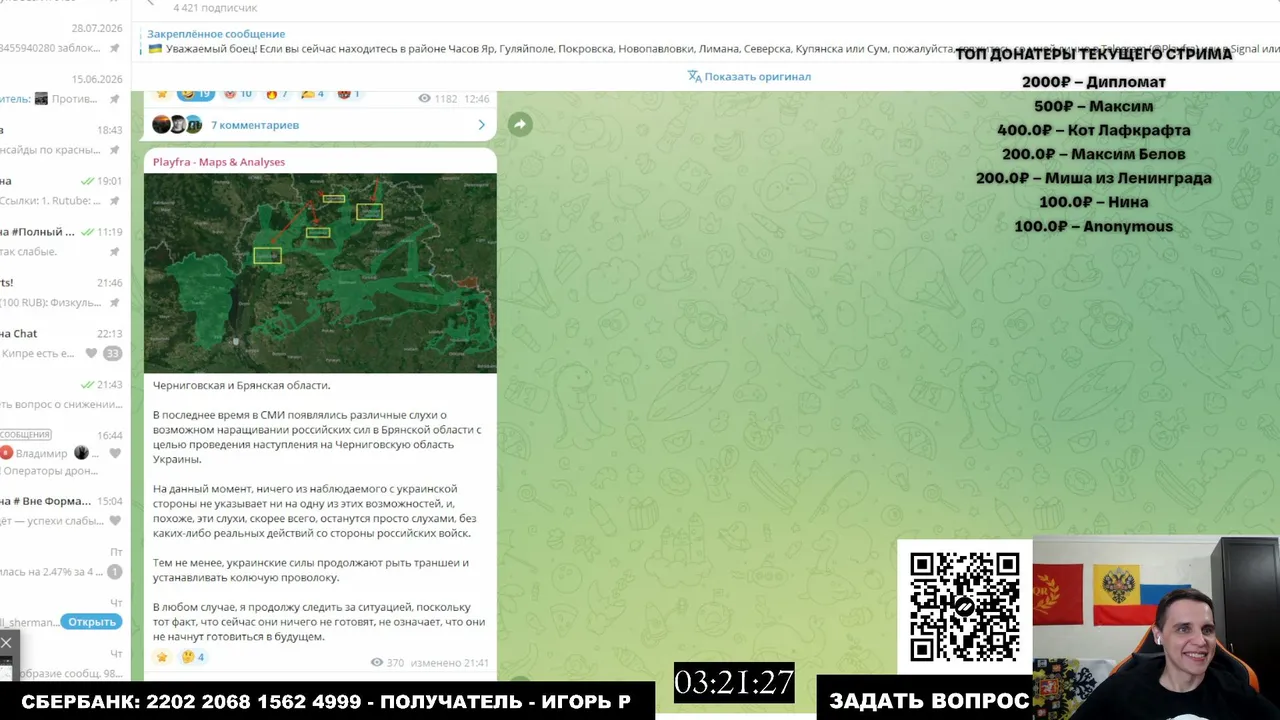Click the star reaction under the Playfra post
The image size is (1280, 720).
tap(162, 657)
